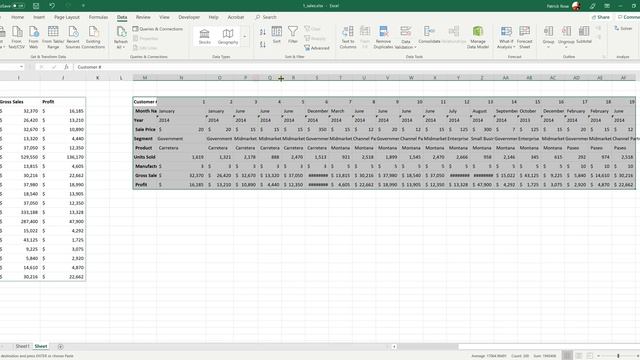Open Manage Data Model
Image resolution: width=640 pixels, height=360 pixels.
coord(478,37)
